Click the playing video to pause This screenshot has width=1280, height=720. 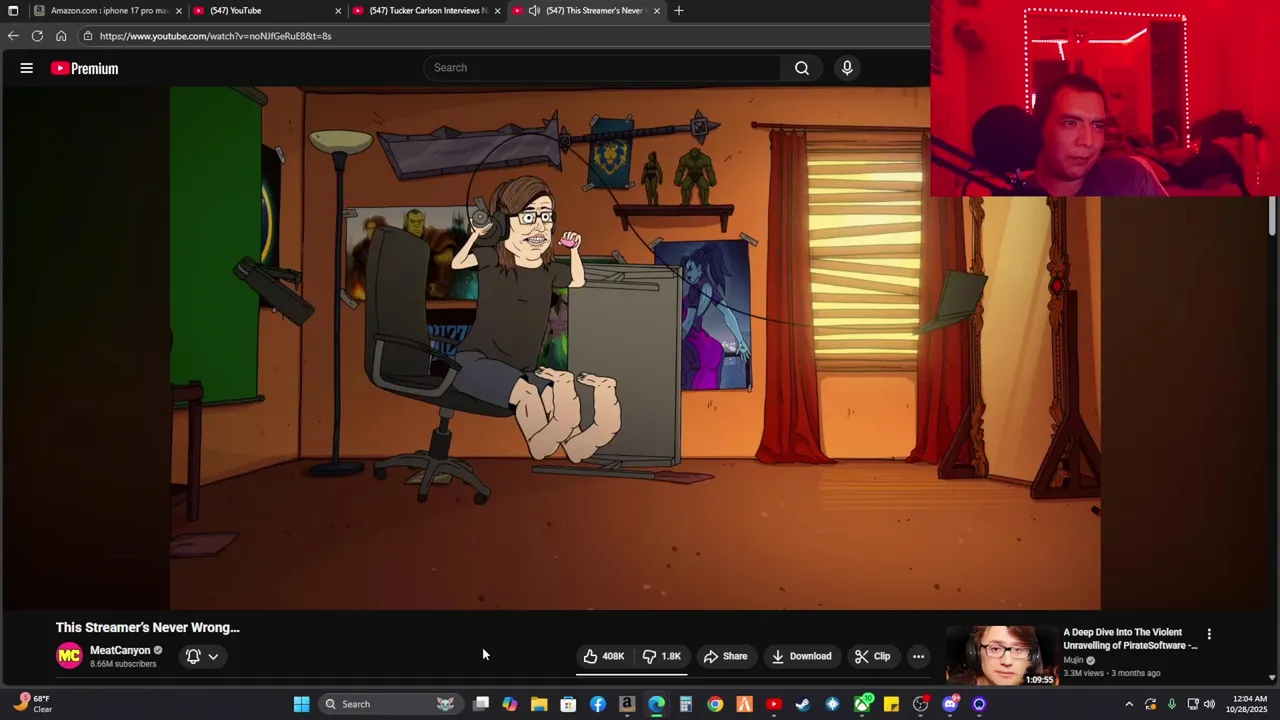pyautogui.click(x=635, y=347)
